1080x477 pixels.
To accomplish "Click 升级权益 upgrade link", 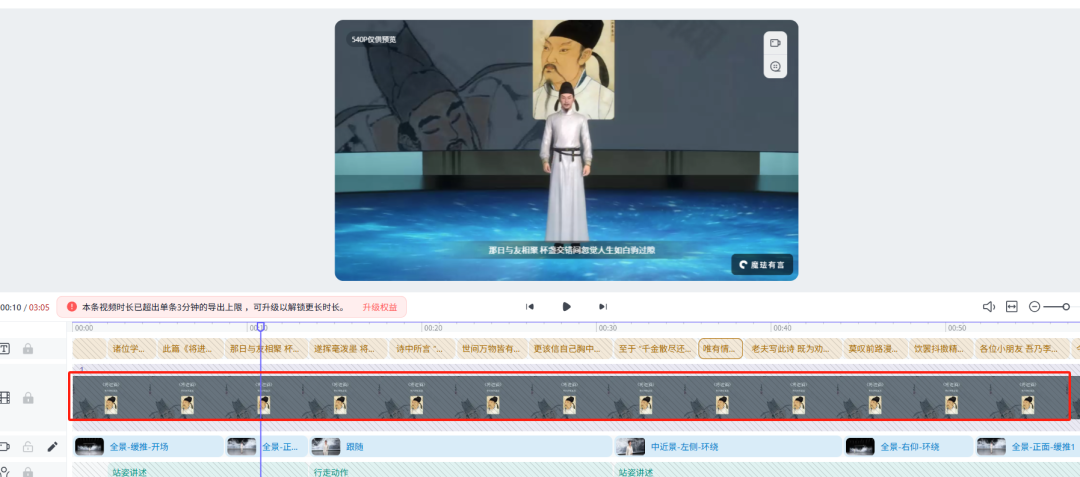I will (x=380, y=307).
